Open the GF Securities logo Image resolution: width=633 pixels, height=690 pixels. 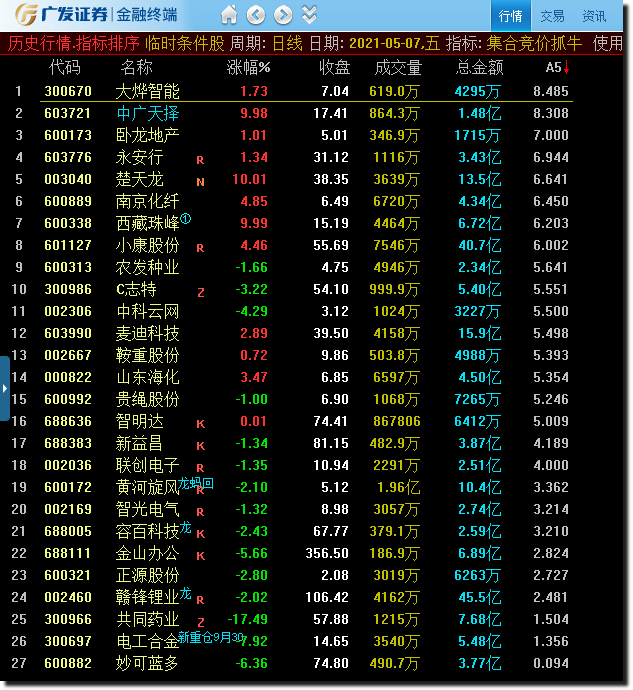[96, 15]
